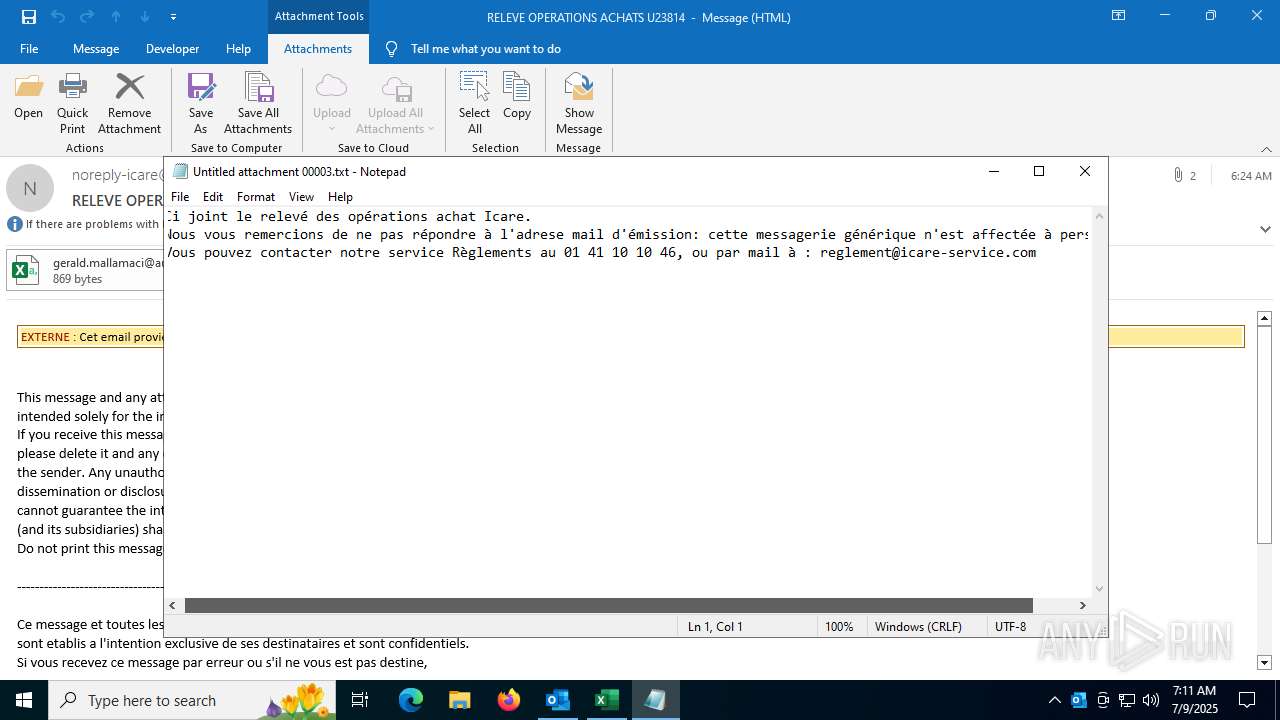Click the info bar about message display problems
The height and width of the screenshot is (720, 1280).
point(84,224)
